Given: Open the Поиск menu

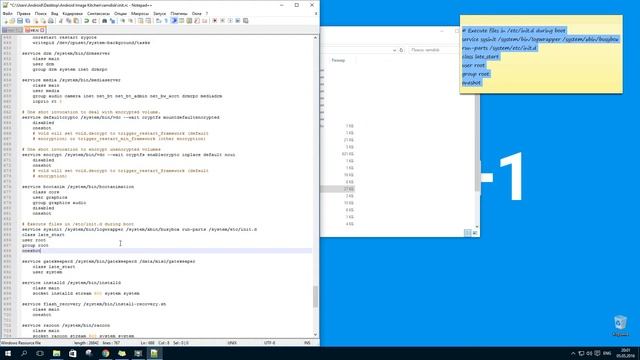Looking at the screenshot, I should (x=40, y=13).
